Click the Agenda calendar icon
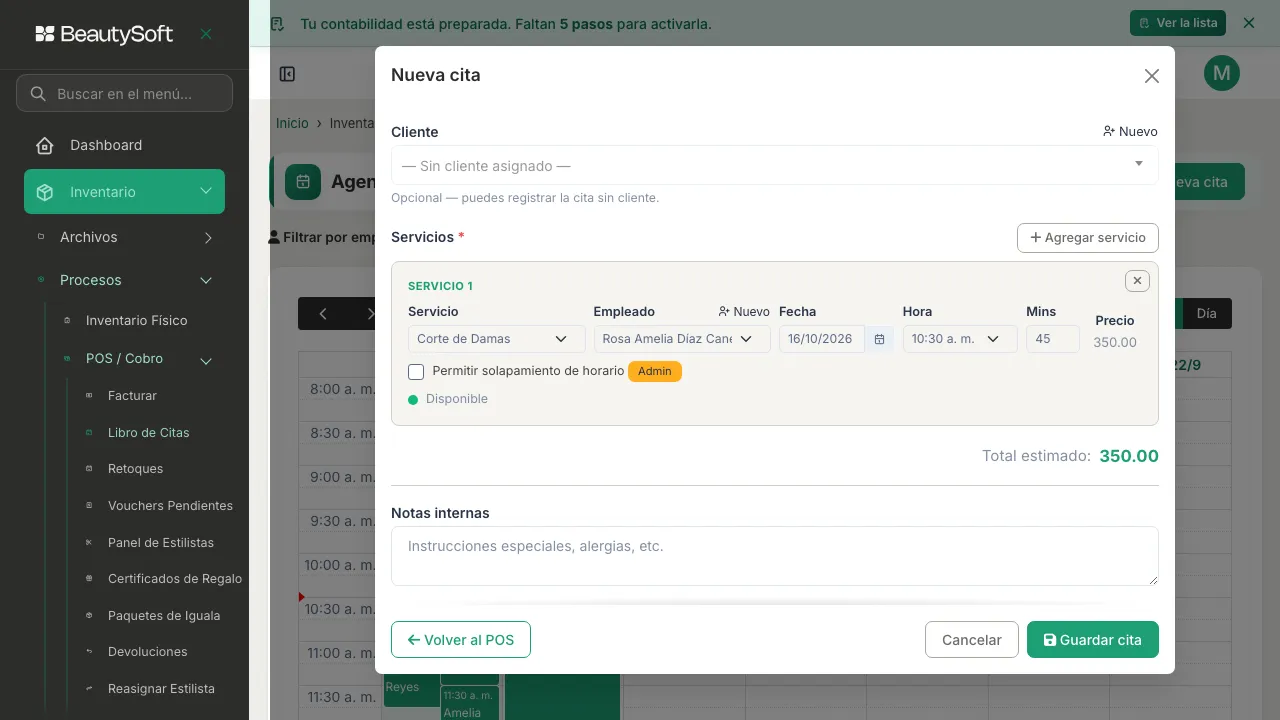 click(303, 182)
